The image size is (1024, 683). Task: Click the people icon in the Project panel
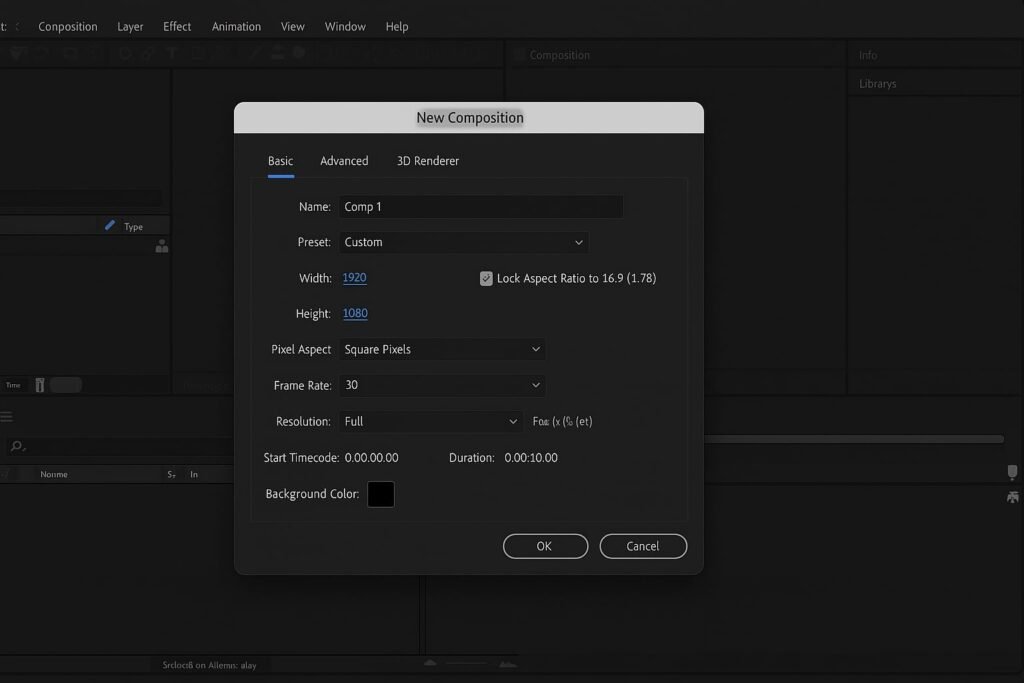coord(162,247)
